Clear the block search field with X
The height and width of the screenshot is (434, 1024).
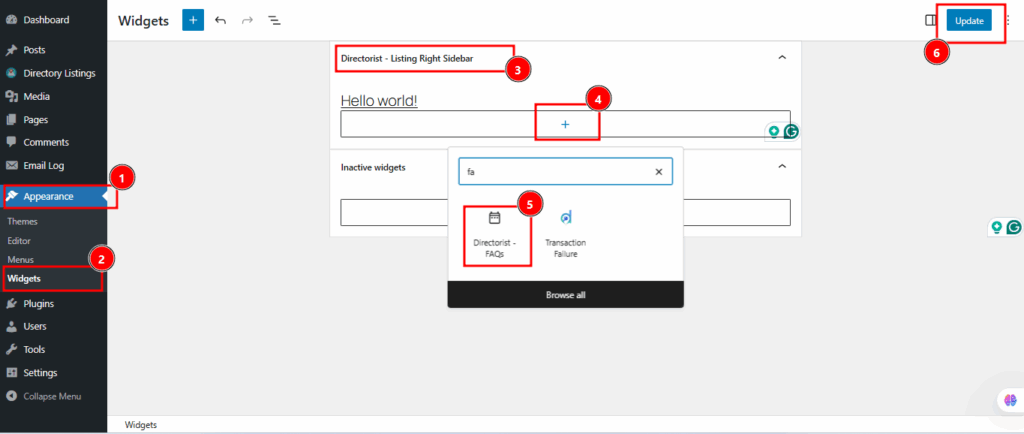click(x=658, y=172)
